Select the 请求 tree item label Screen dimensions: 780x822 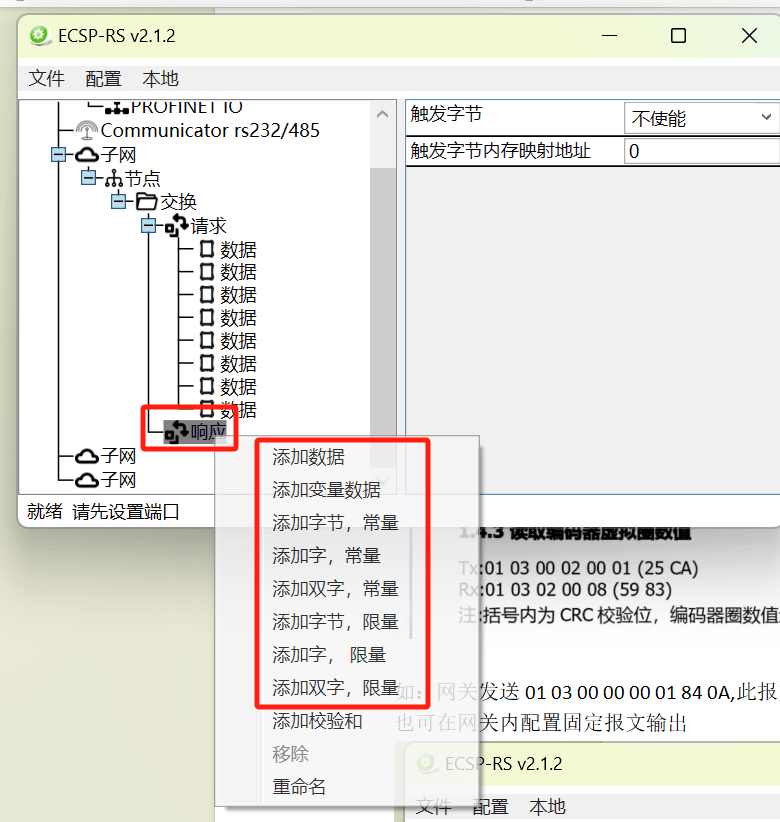click(209, 226)
